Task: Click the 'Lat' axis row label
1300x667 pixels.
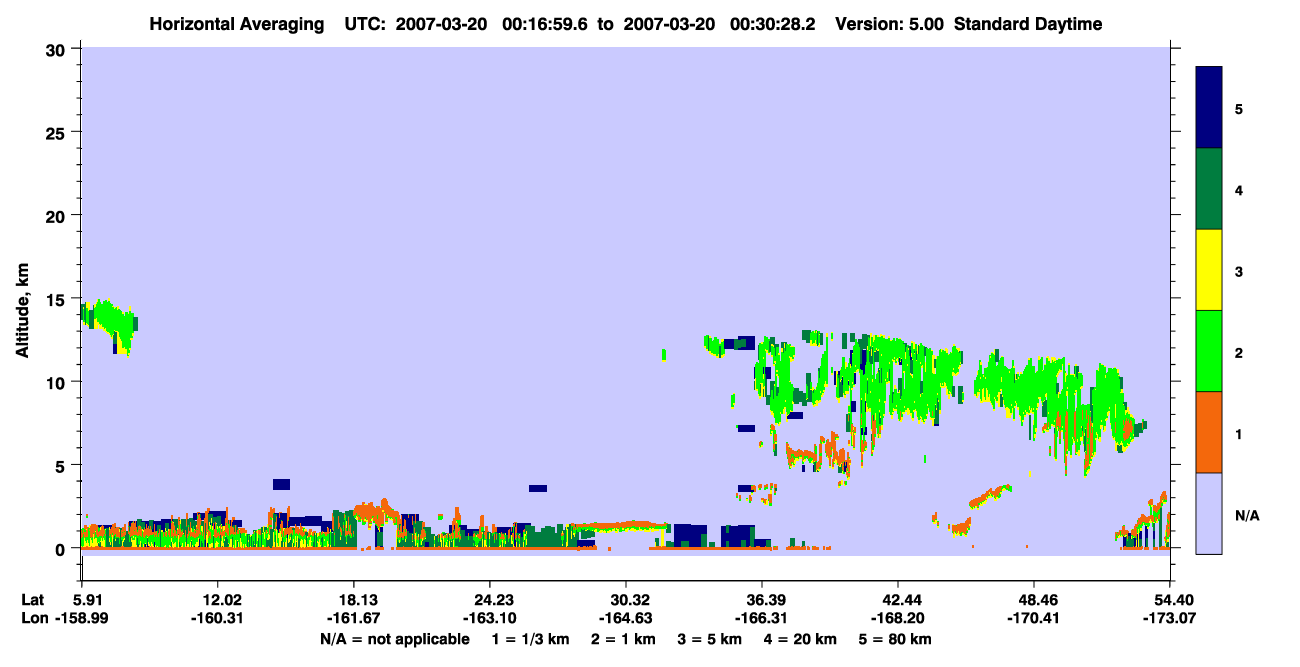Action: [33, 600]
